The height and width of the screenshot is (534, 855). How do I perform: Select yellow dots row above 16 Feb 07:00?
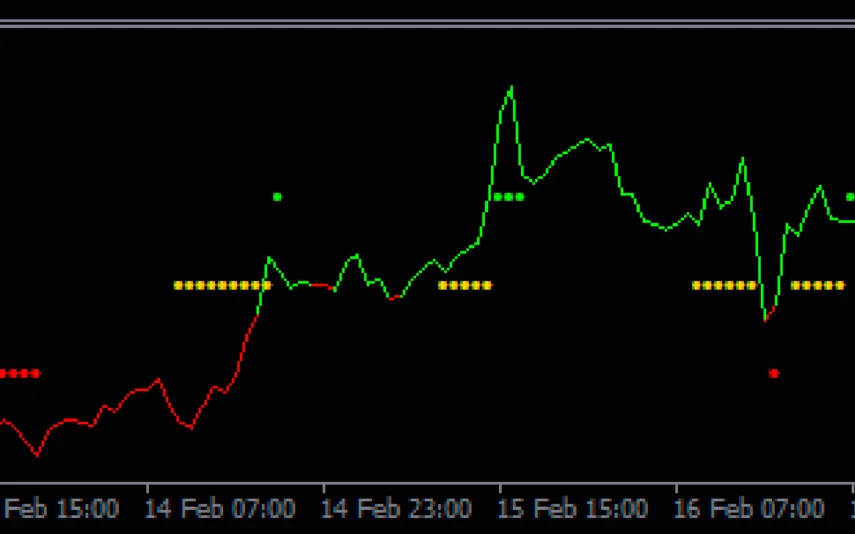pos(725,285)
